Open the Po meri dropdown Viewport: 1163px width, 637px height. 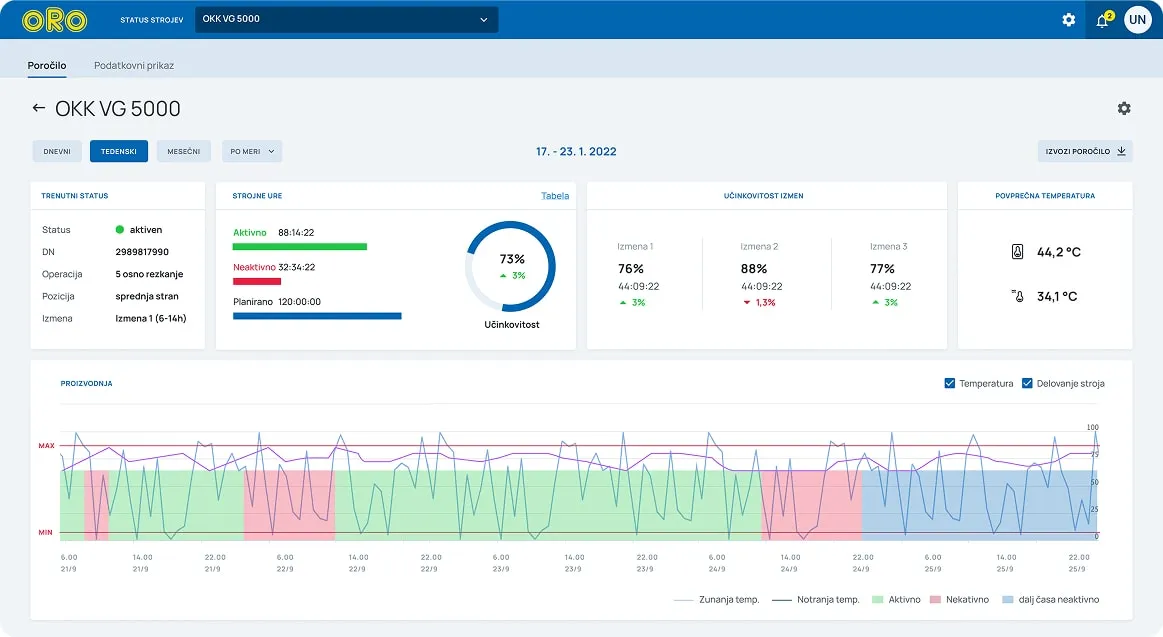(252, 151)
